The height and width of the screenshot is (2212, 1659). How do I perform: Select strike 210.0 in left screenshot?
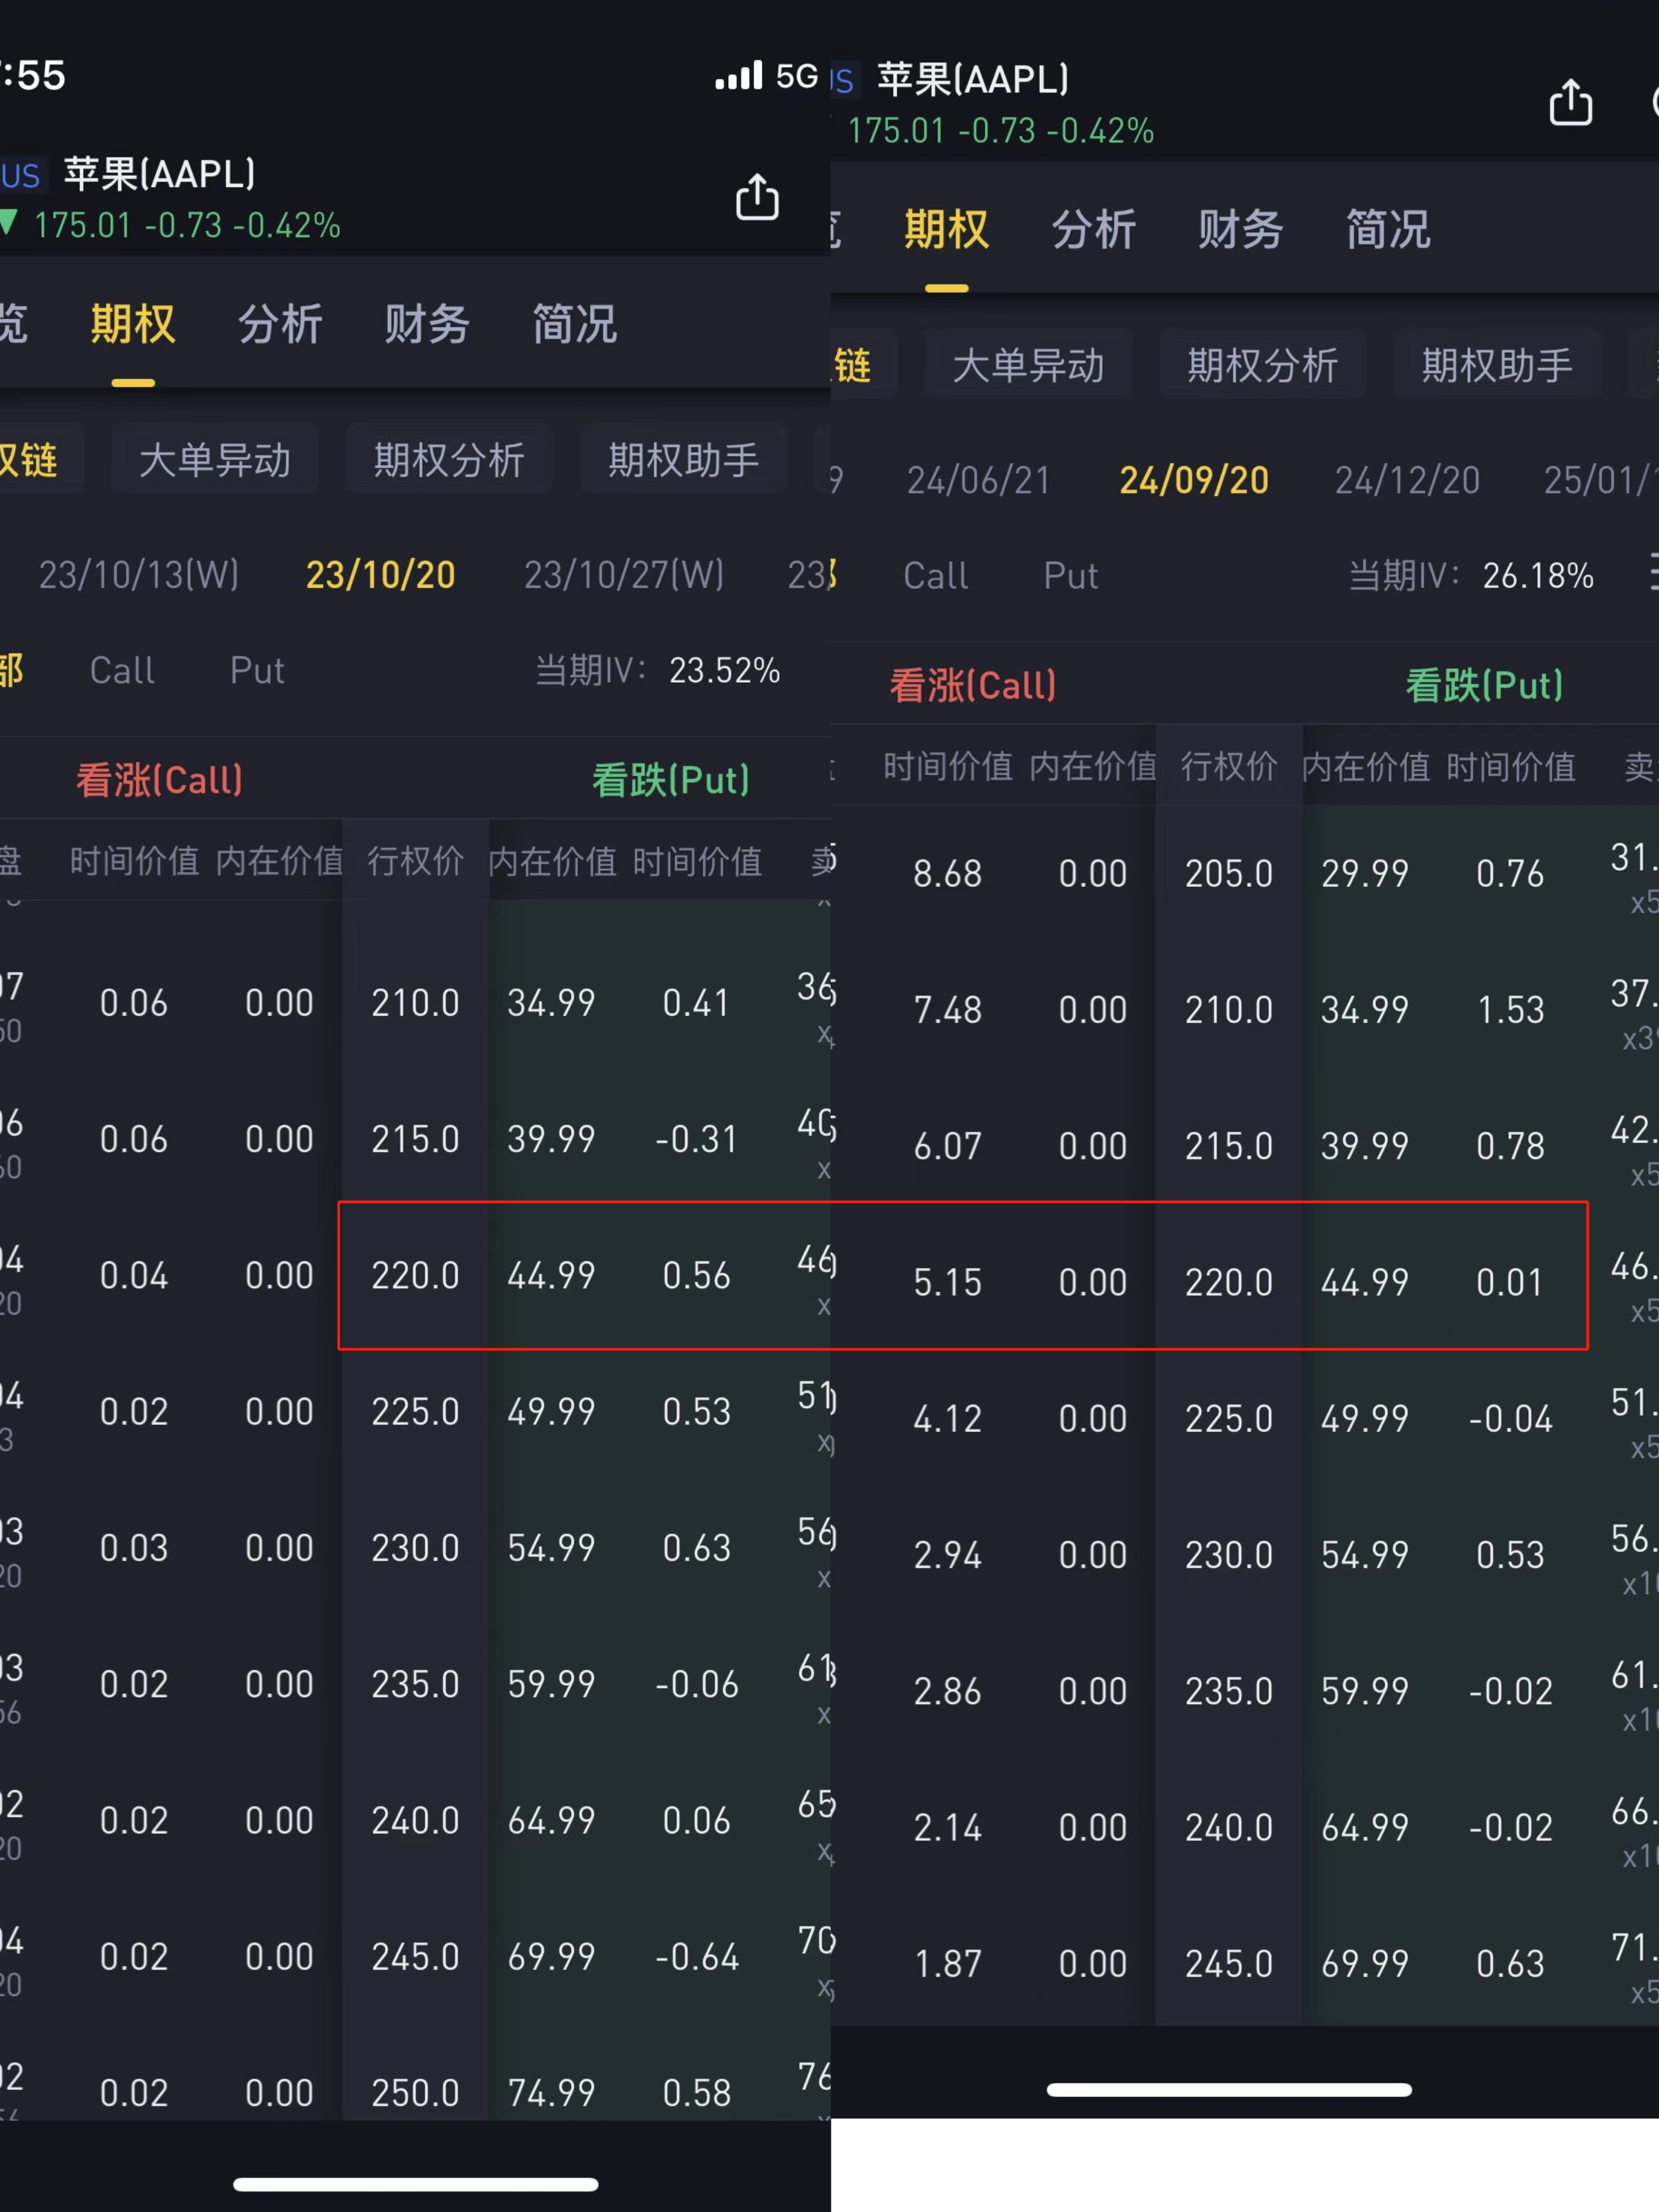[x=415, y=1003]
